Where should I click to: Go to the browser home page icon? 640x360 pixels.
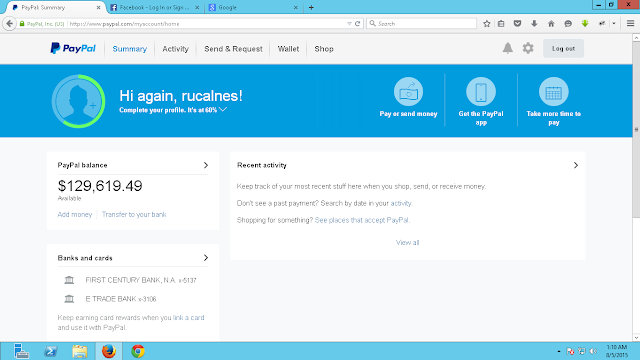551,24
